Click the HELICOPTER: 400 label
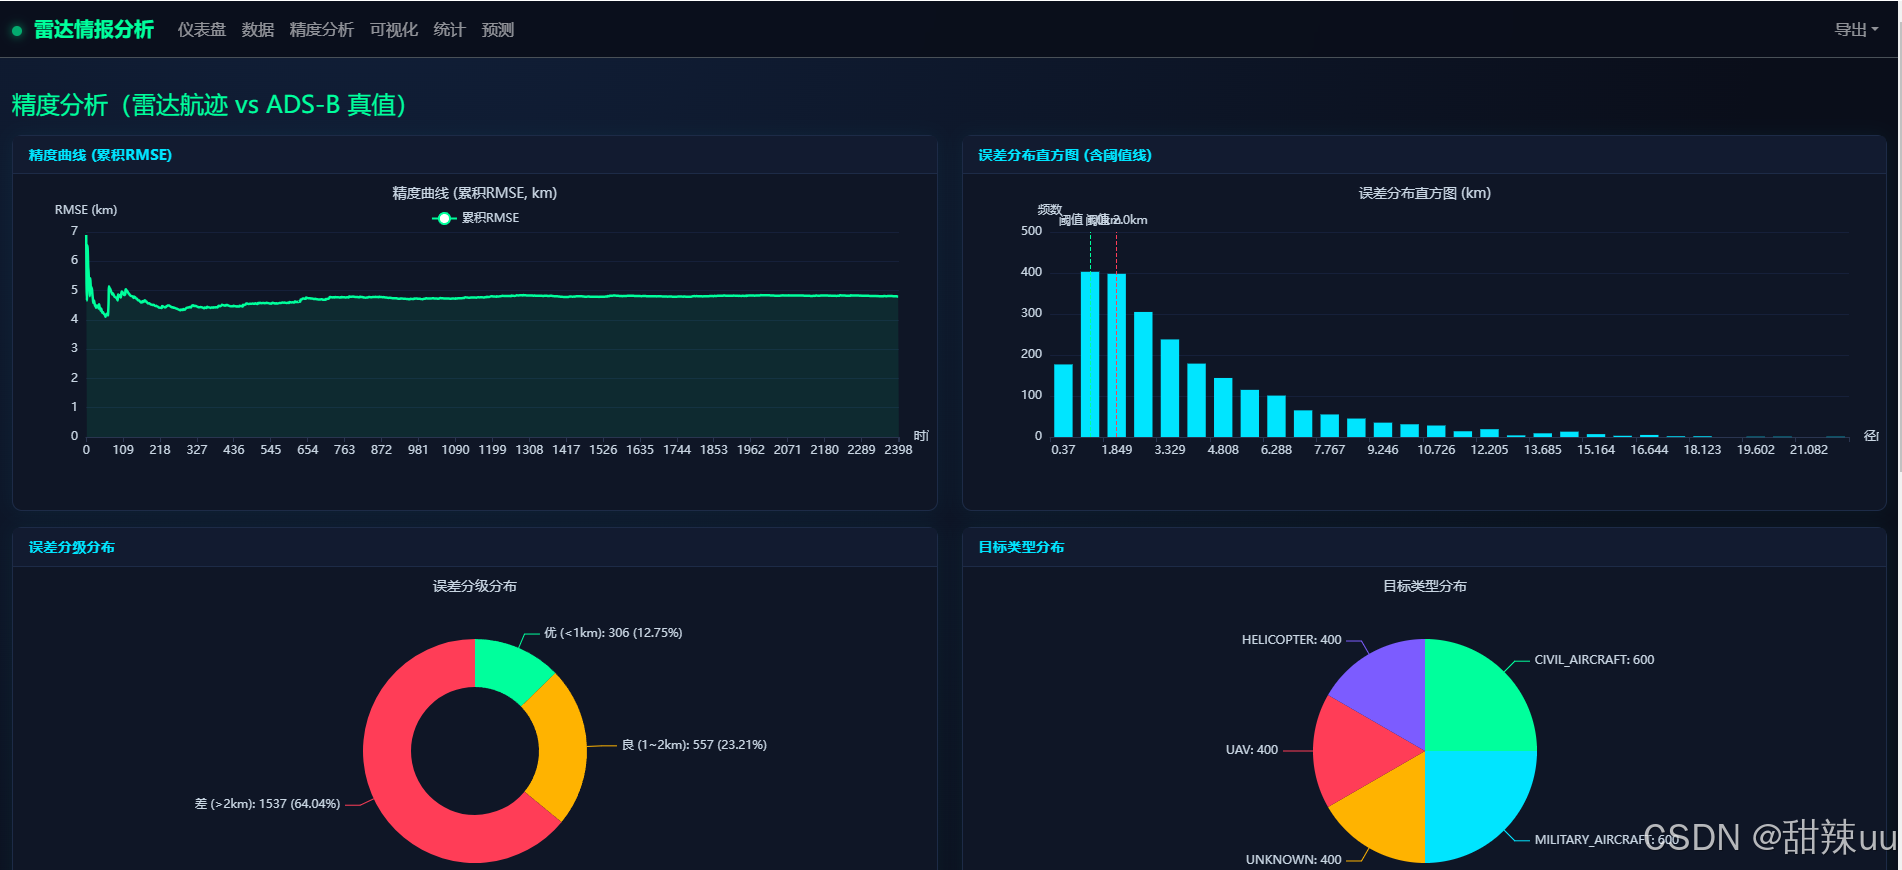 pos(1291,640)
